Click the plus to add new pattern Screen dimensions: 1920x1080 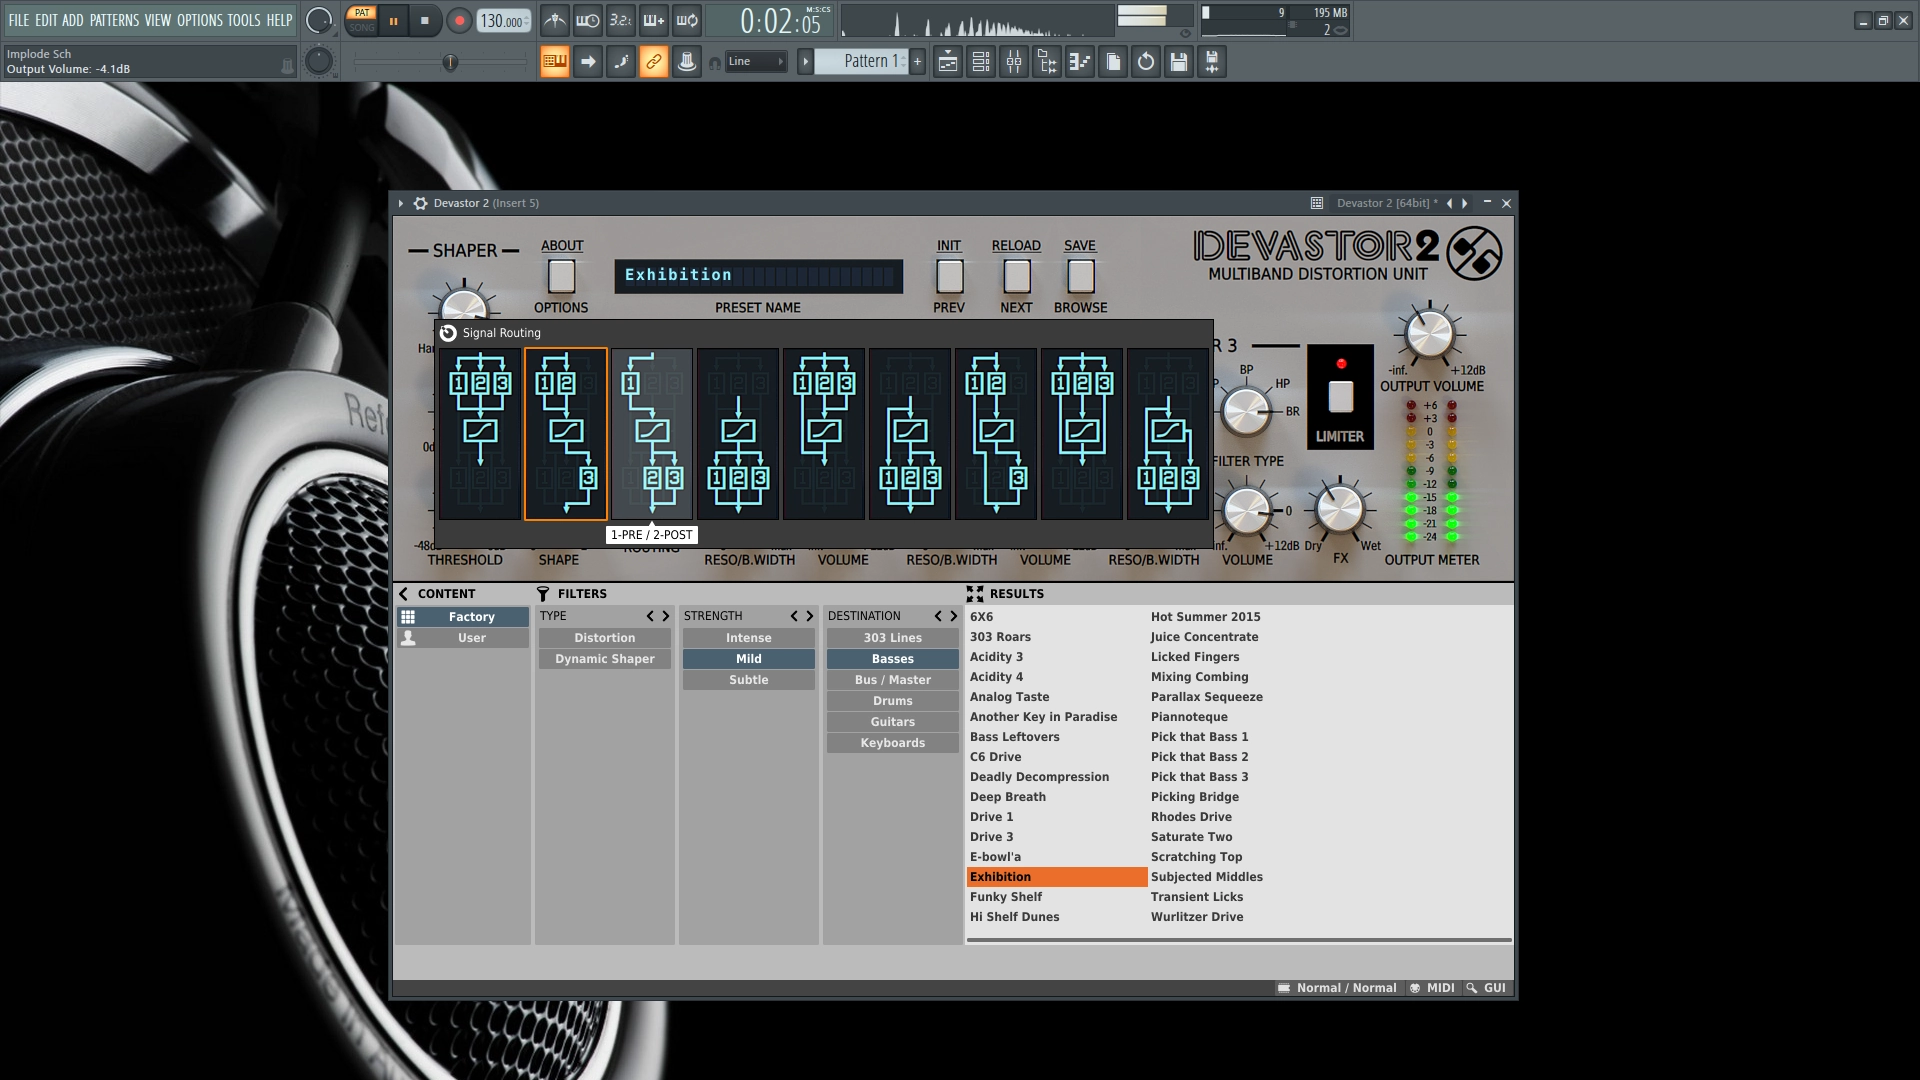click(917, 62)
